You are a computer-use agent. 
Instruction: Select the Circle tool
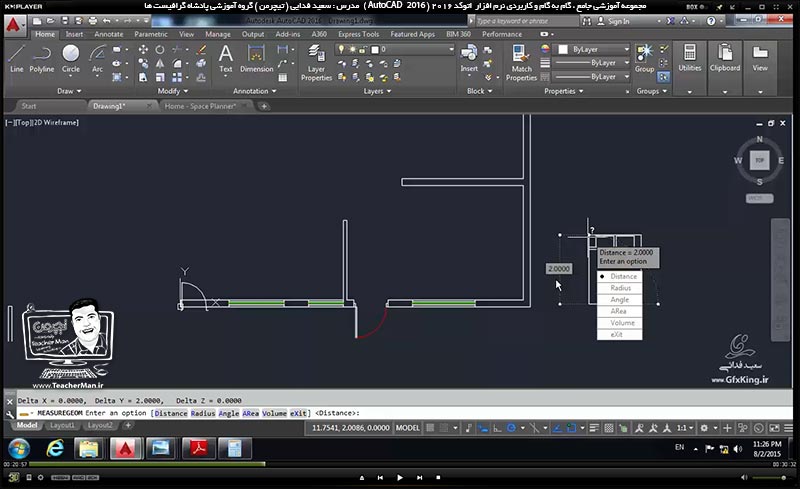[x=70, y=59]
